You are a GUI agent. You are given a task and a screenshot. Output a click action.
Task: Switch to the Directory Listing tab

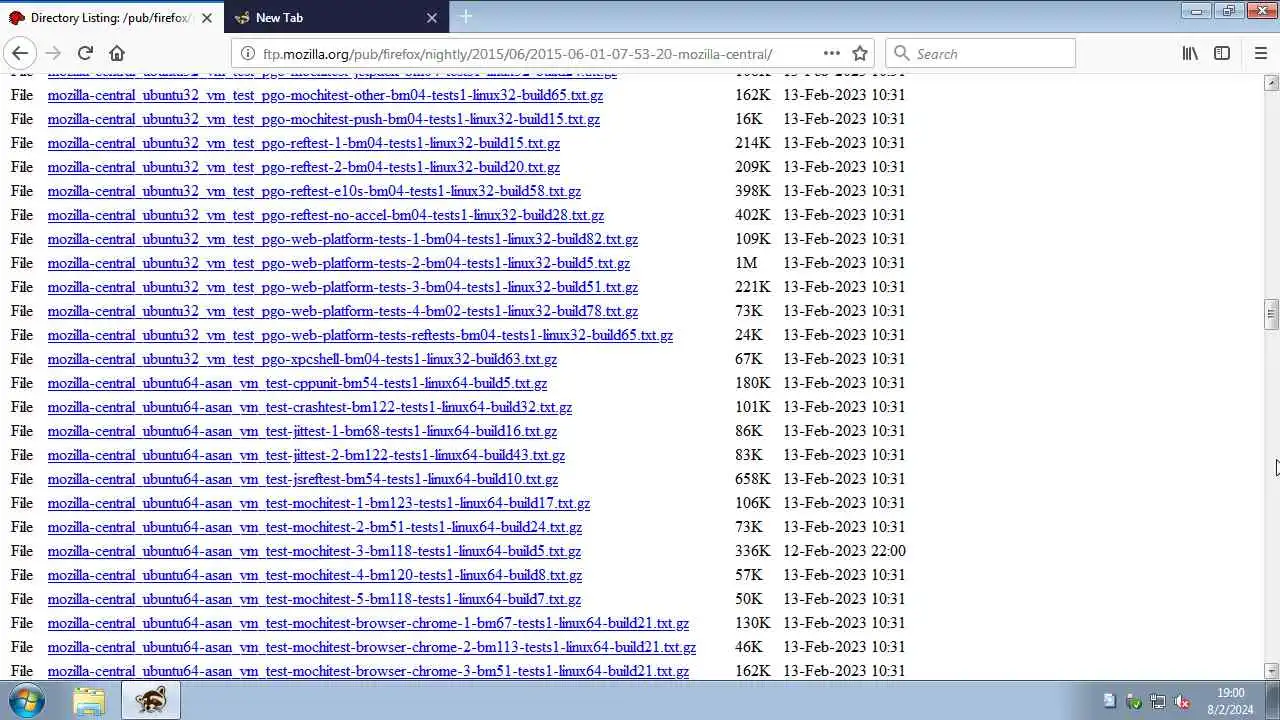(x=110, y=18)
